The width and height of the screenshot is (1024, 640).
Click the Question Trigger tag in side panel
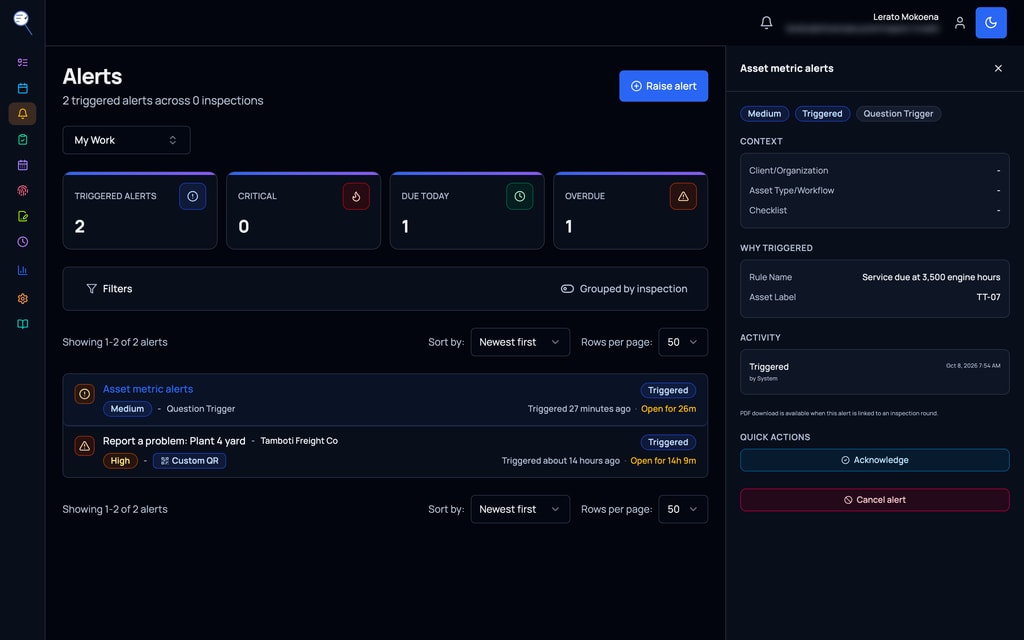899,114
